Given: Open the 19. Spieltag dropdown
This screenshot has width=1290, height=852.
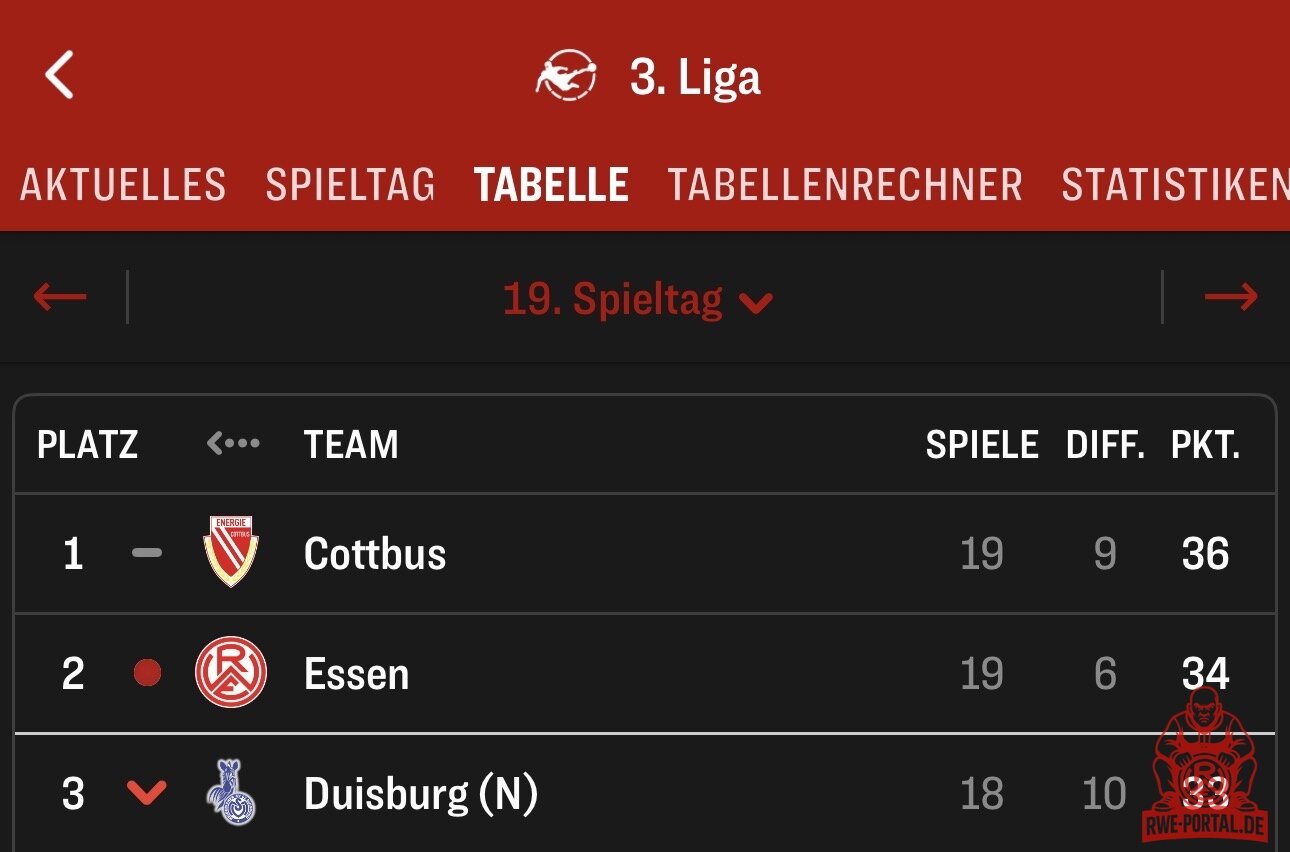Looking at the screenshot, I should pyautogui.click(x=638, y=299).
